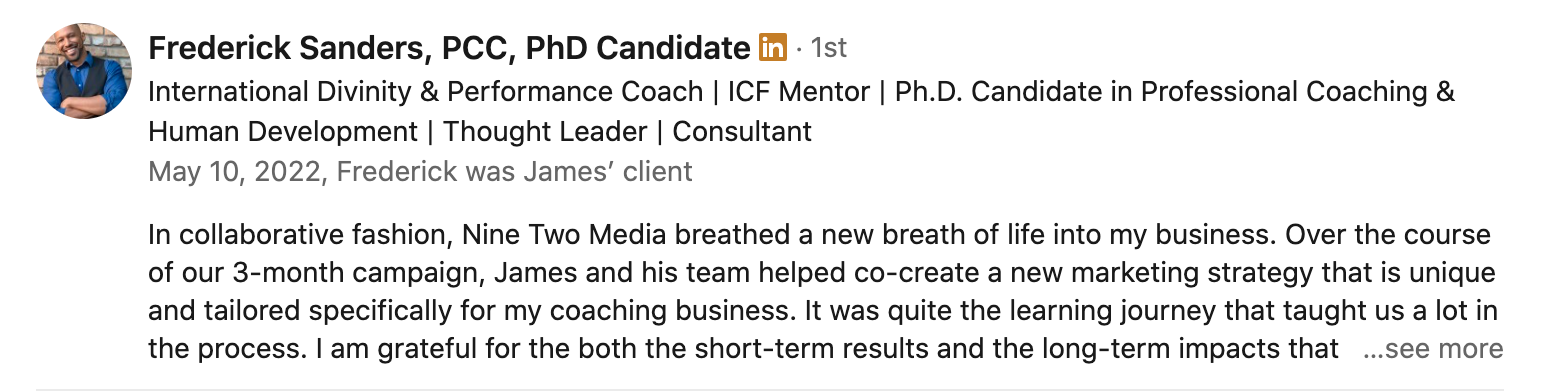Click Frederick was James' client text
1548x392 pixels.
[514, 171]
